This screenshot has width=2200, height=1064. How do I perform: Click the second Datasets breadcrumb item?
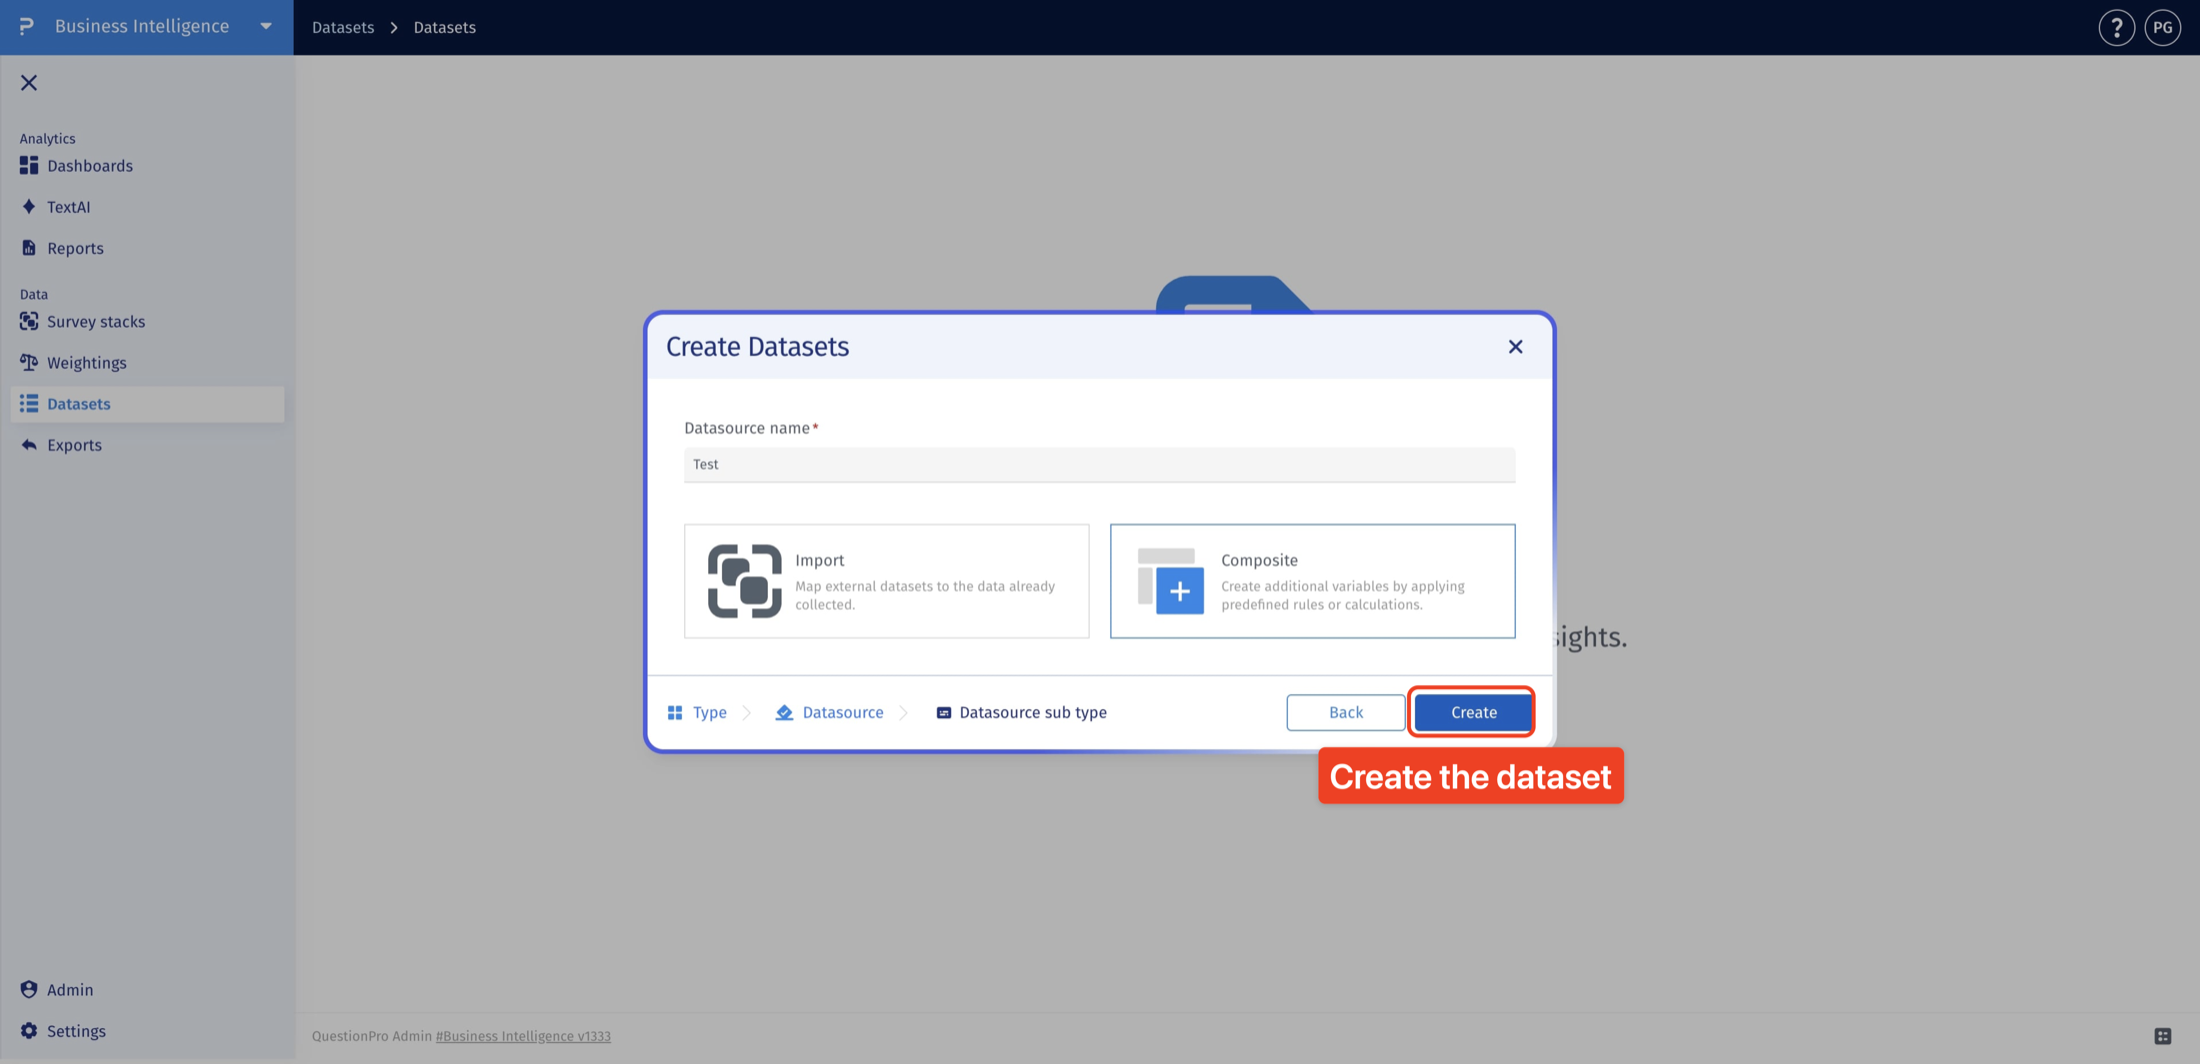445,27
